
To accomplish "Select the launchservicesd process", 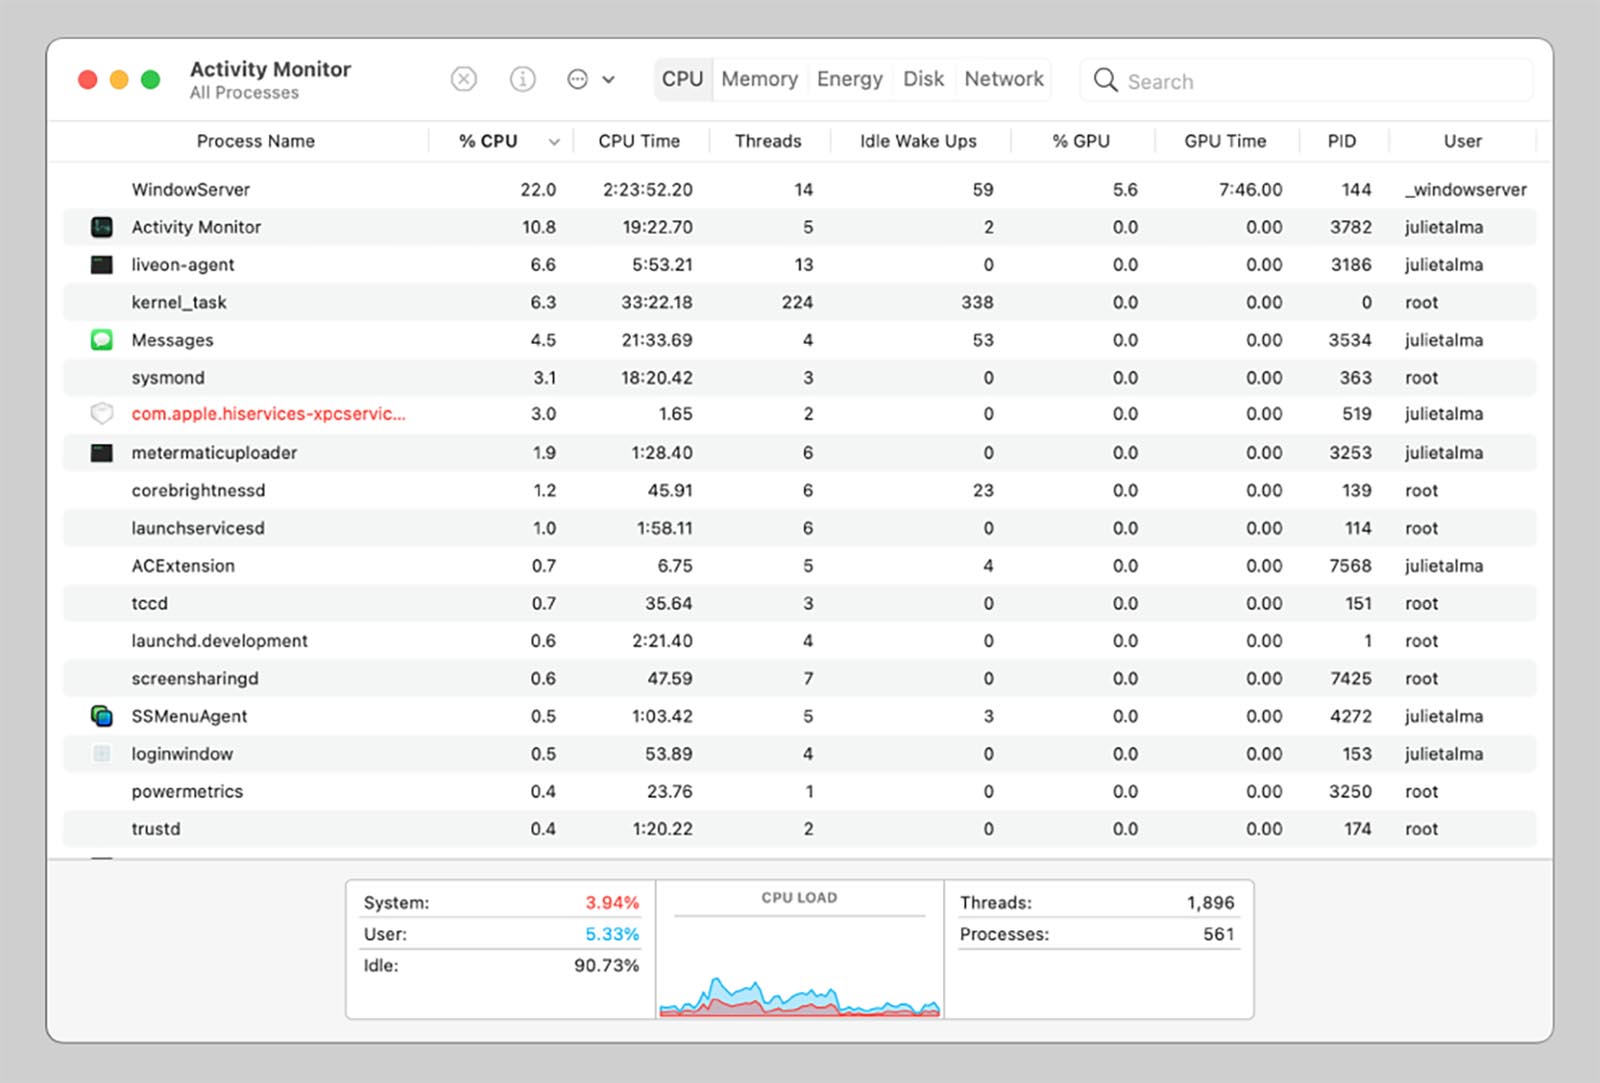I will point(799,528).
